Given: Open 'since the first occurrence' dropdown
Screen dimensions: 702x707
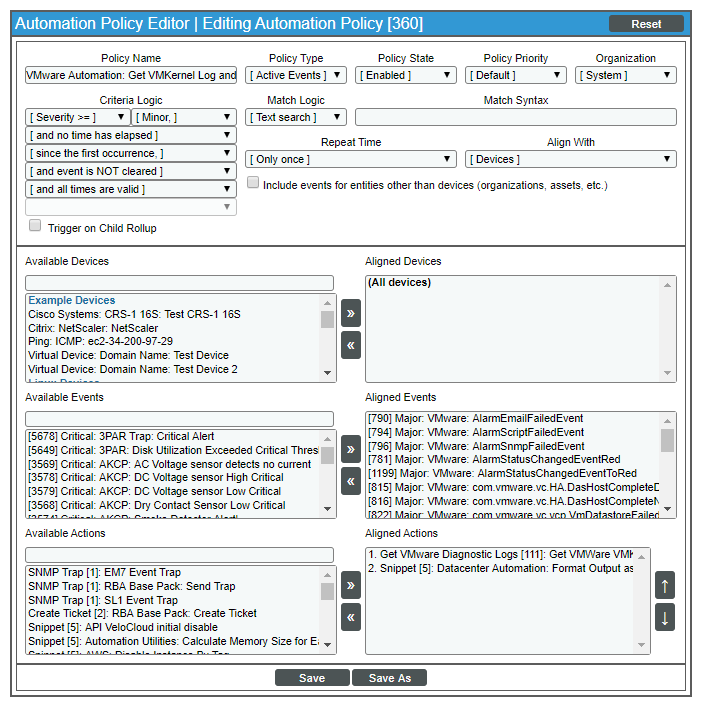Looking at the screenshot, I should click(x=131, y=153).
